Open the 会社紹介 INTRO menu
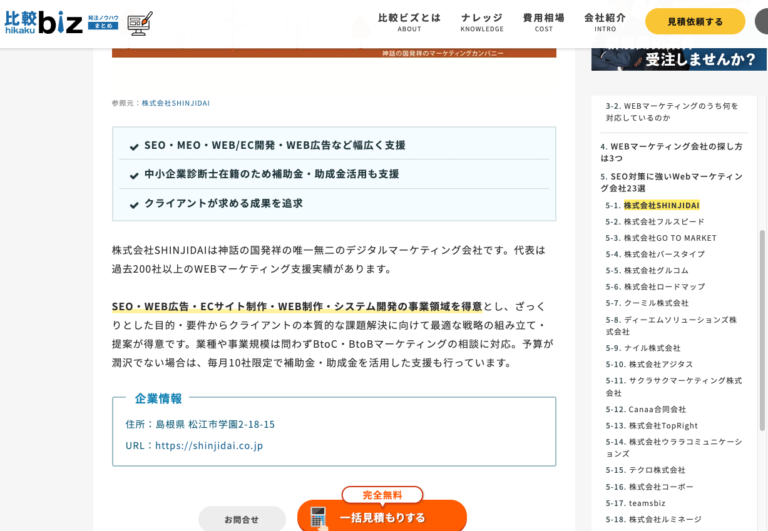 pyautogui.click(x=605, y=22)
